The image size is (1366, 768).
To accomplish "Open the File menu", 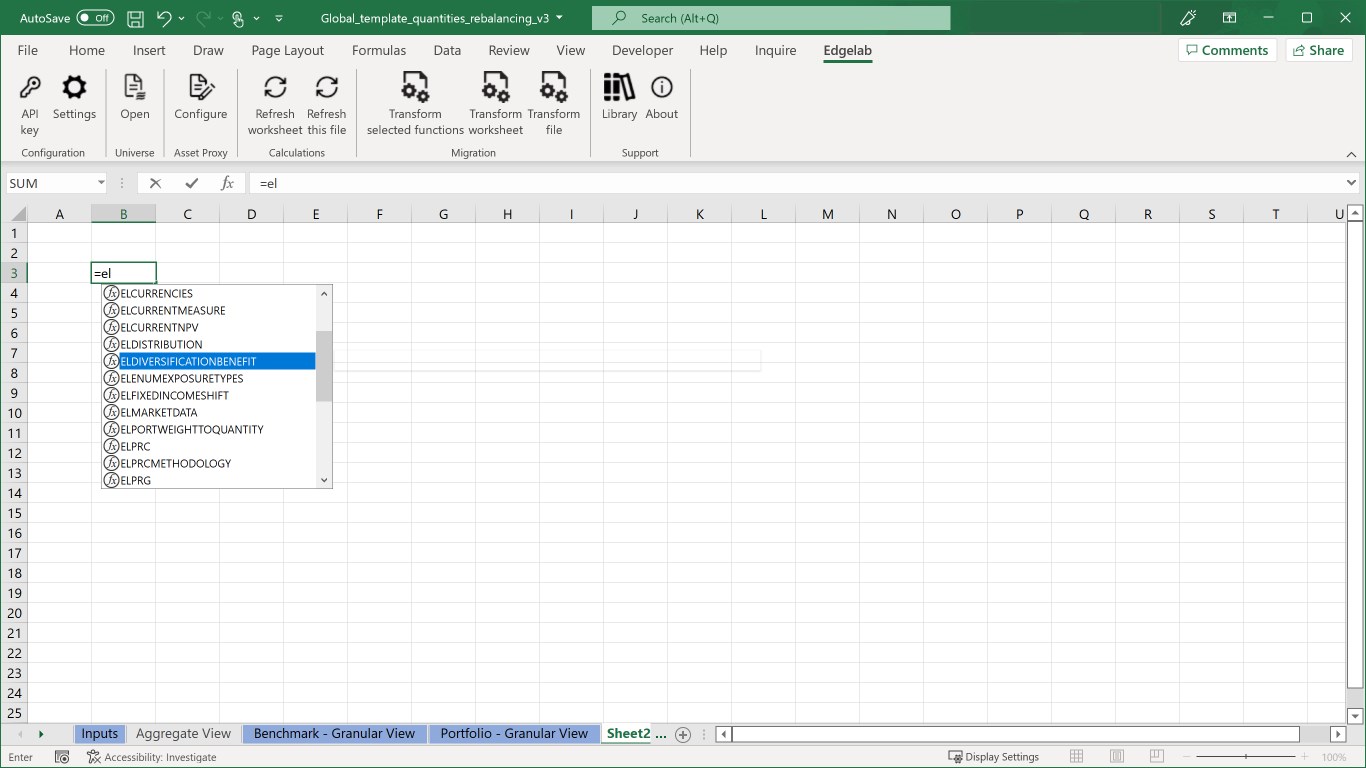I will (28, 50).
